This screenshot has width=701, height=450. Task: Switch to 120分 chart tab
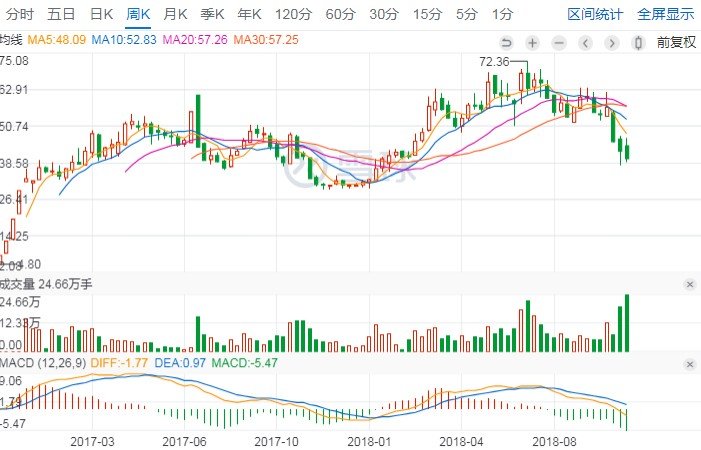pyautogui.click(x=293, y=14)
